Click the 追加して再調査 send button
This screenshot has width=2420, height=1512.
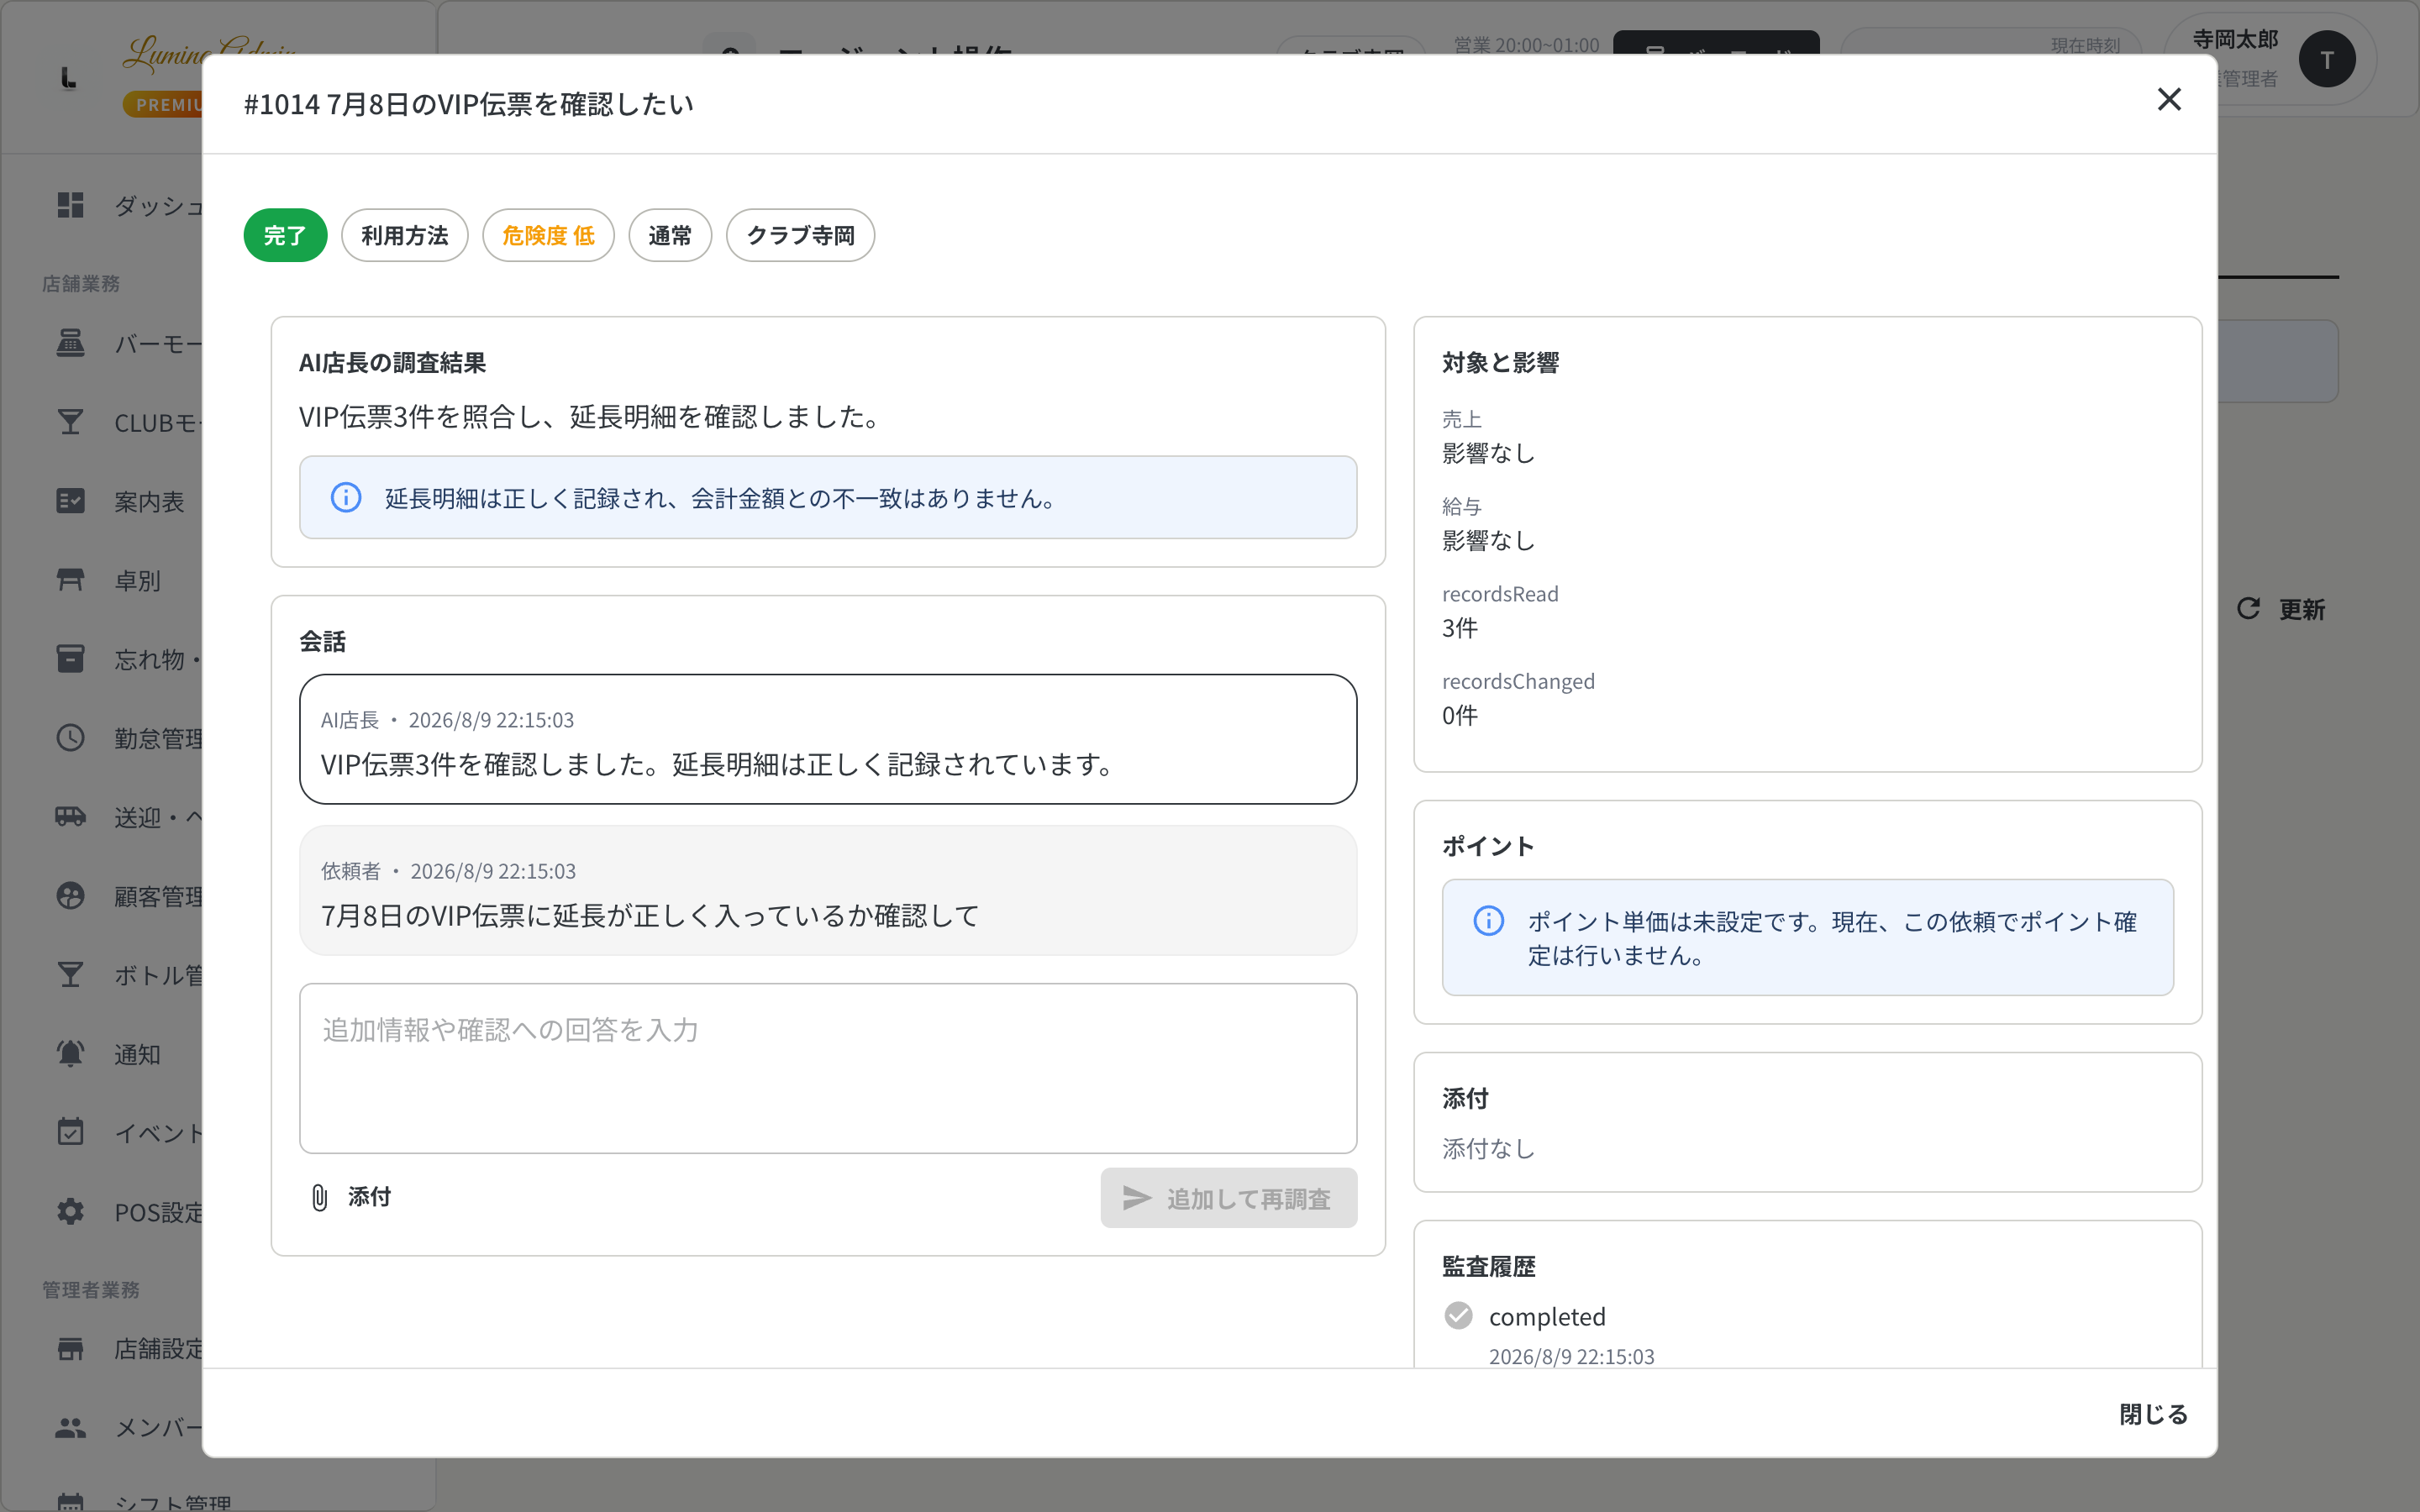coord(1228,1198)
